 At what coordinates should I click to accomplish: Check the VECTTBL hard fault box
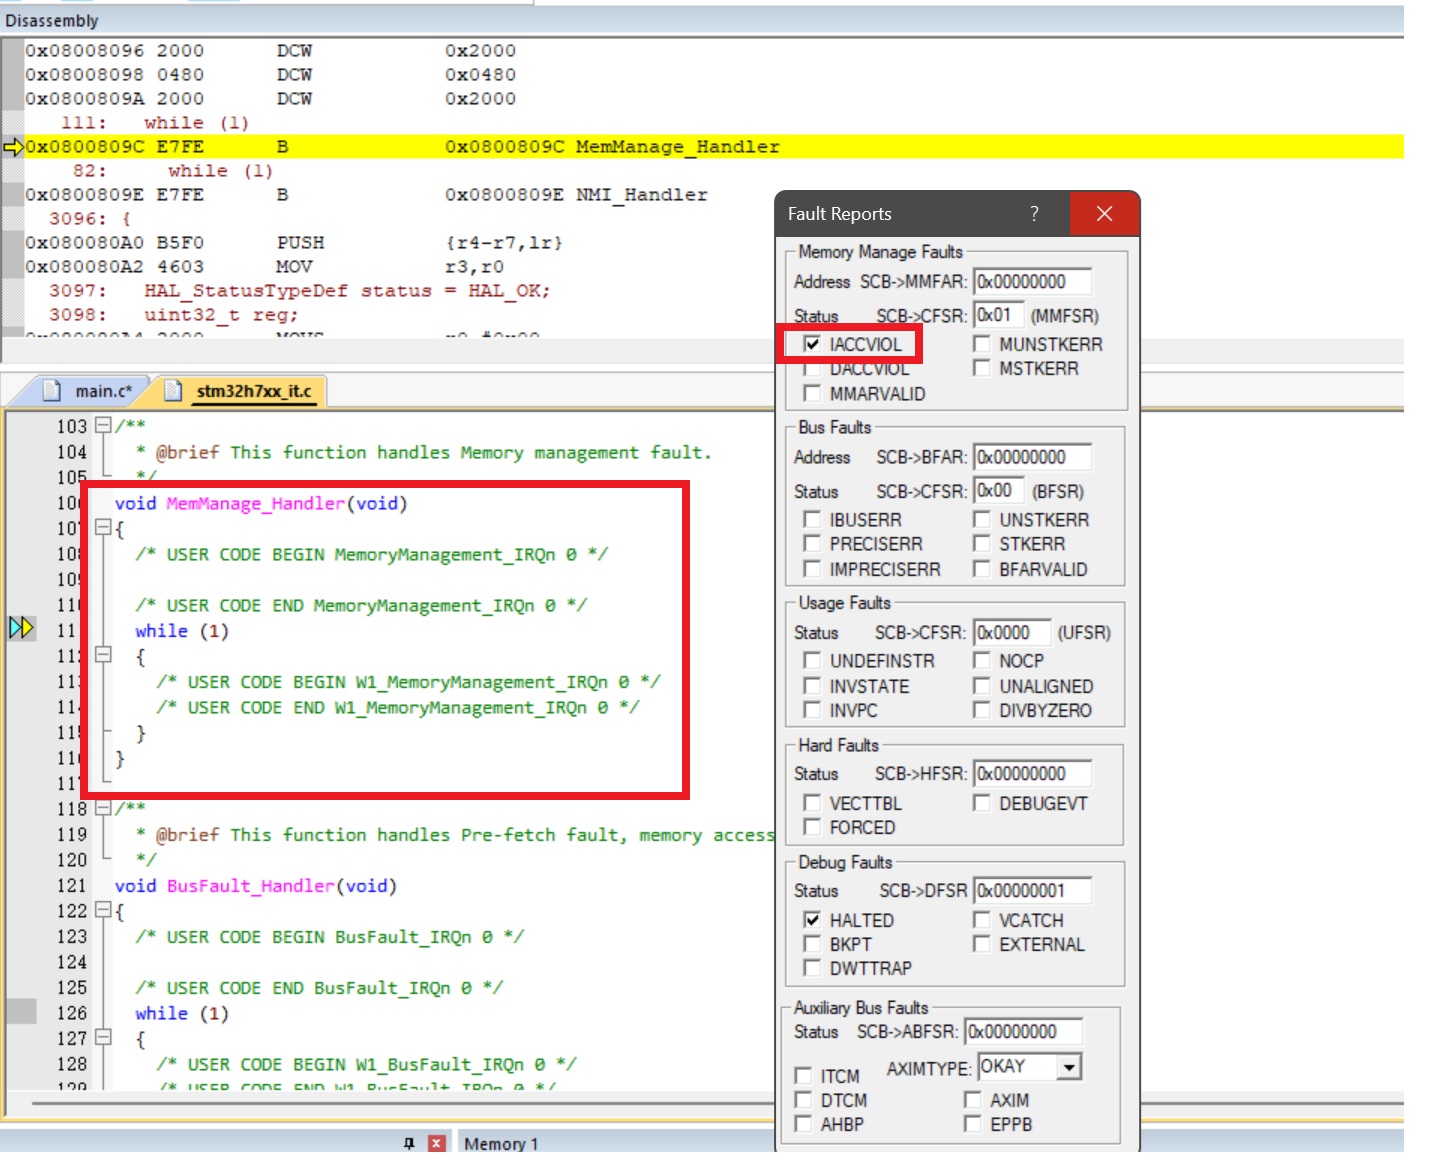click(x=812, y=803)
